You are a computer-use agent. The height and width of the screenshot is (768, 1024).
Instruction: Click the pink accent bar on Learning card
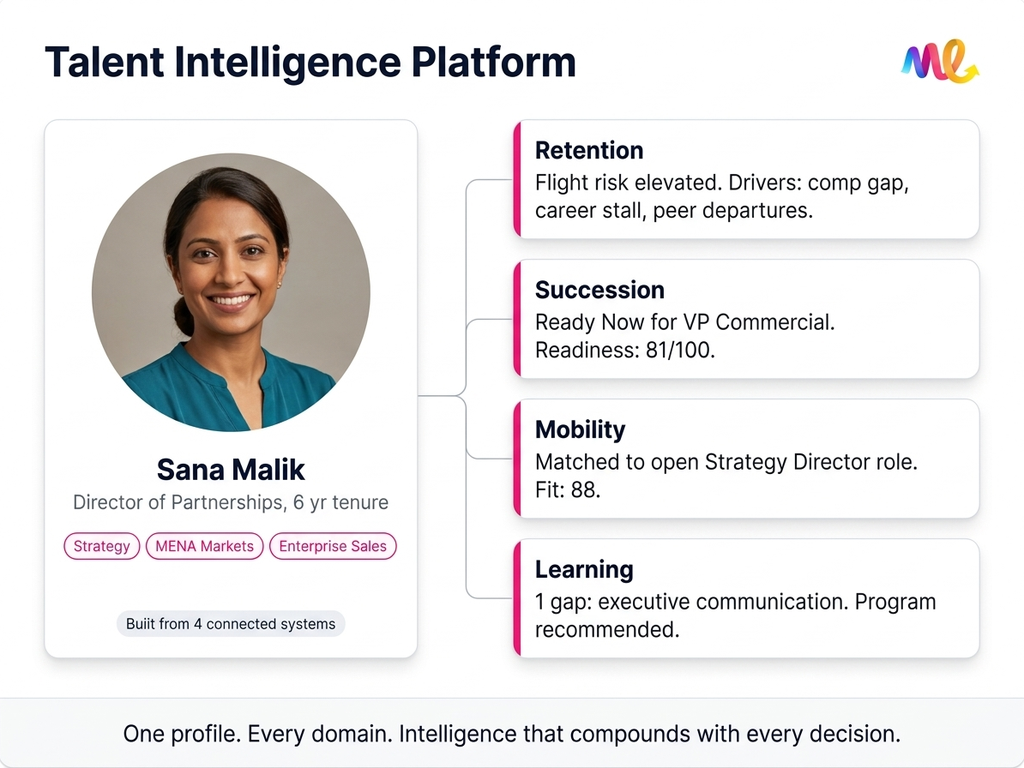pyautogui.click(x=517, y=598)
